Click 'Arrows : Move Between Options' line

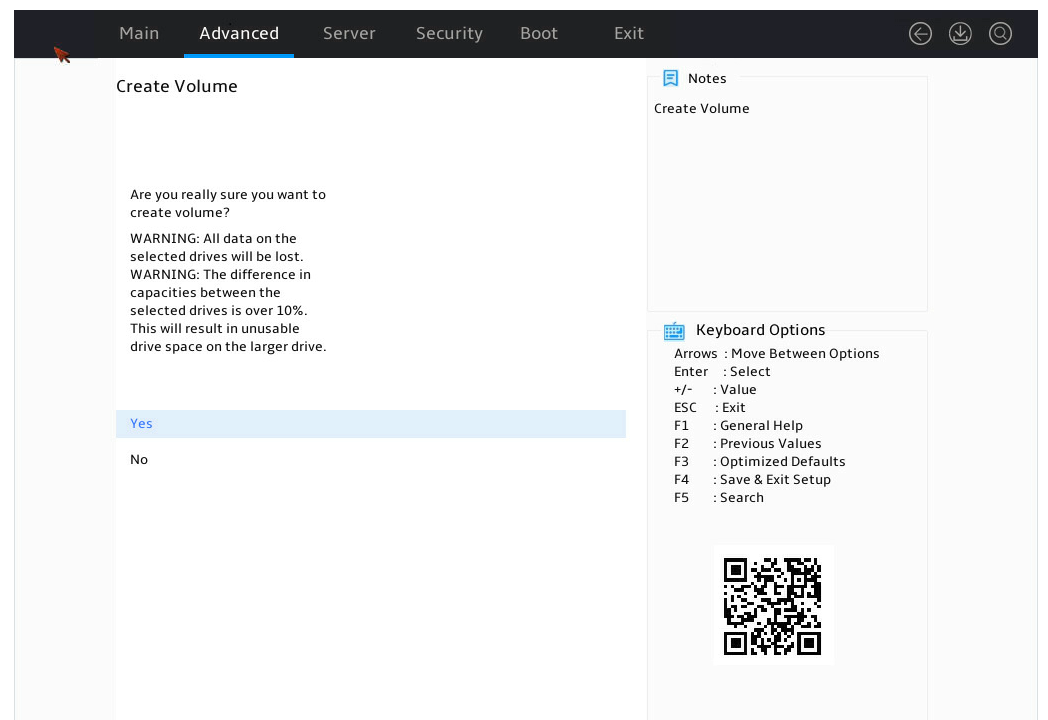pyautogui.click(x=777, y=354)
